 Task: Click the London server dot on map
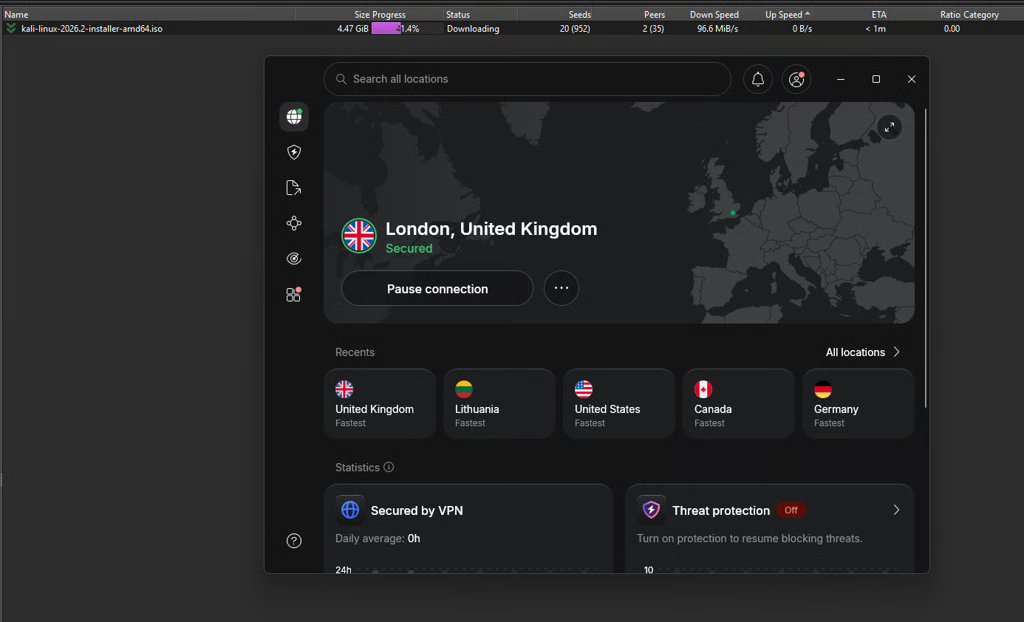click(733, 213)
